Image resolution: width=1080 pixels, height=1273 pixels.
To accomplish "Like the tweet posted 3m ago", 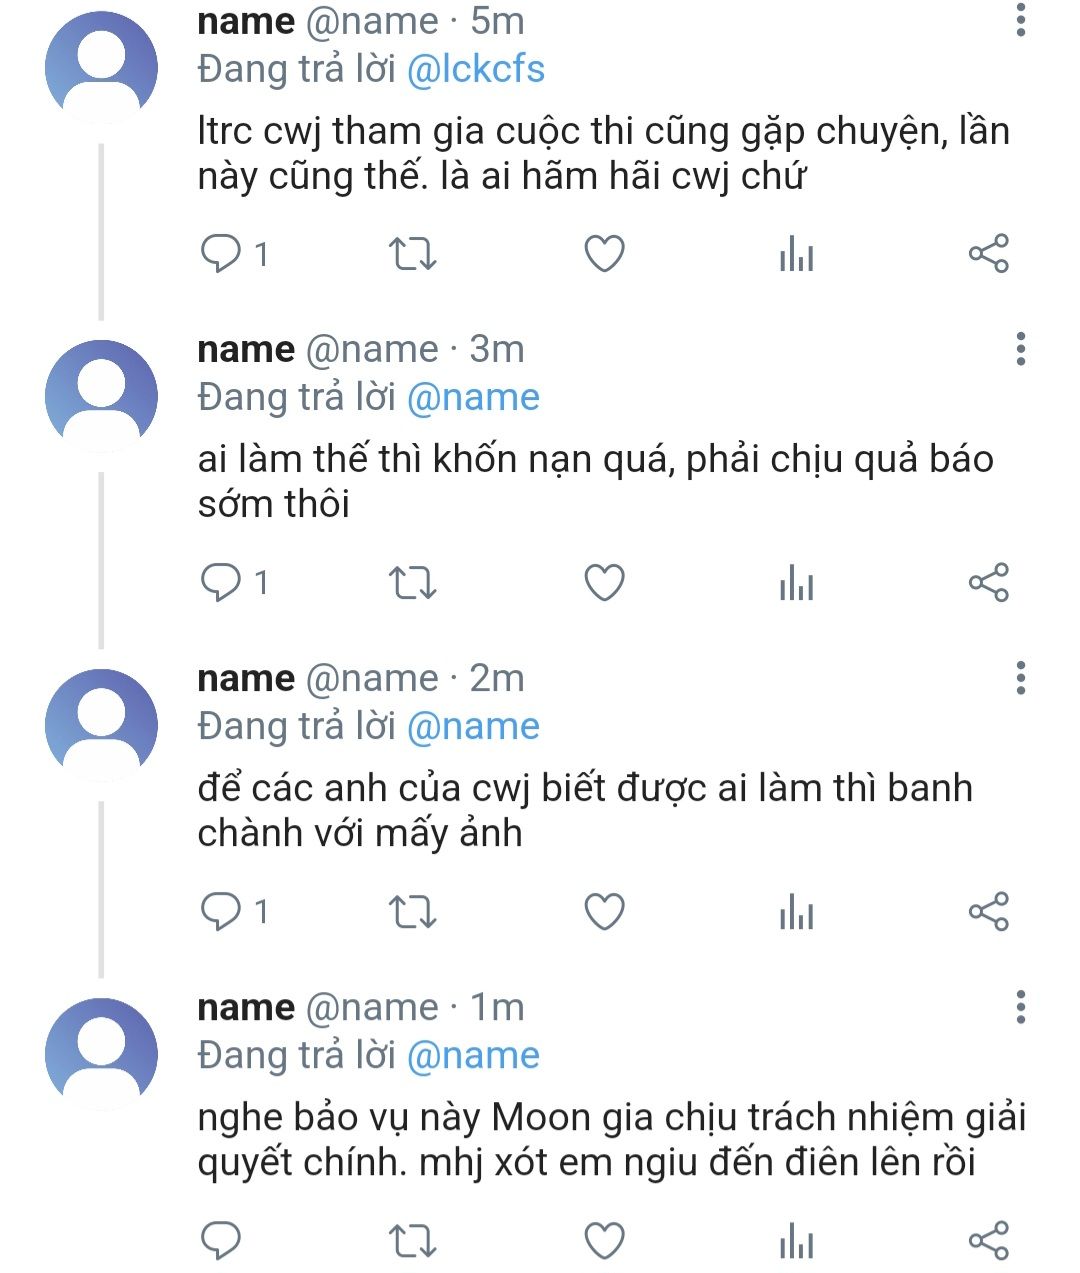I will [x=604, y=582].
